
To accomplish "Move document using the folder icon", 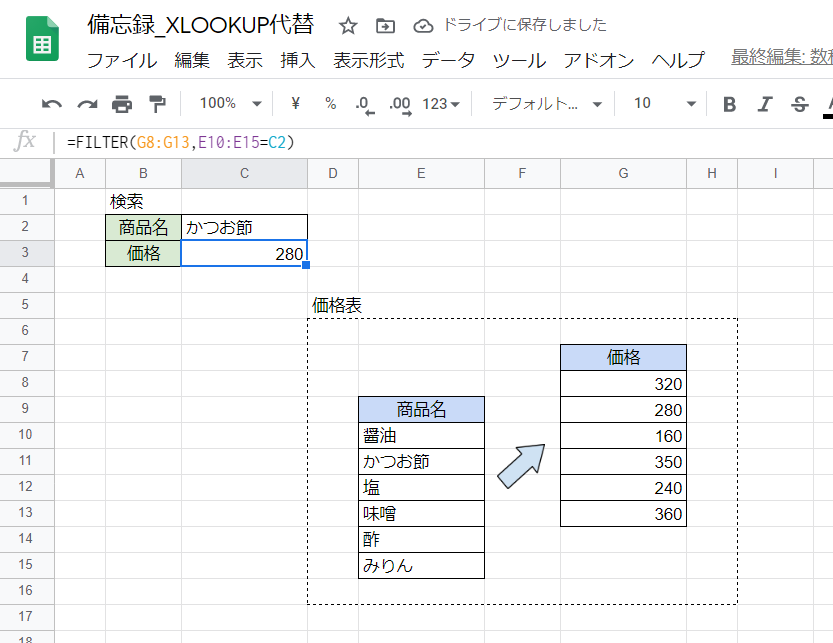I will [x=385, y=26].
